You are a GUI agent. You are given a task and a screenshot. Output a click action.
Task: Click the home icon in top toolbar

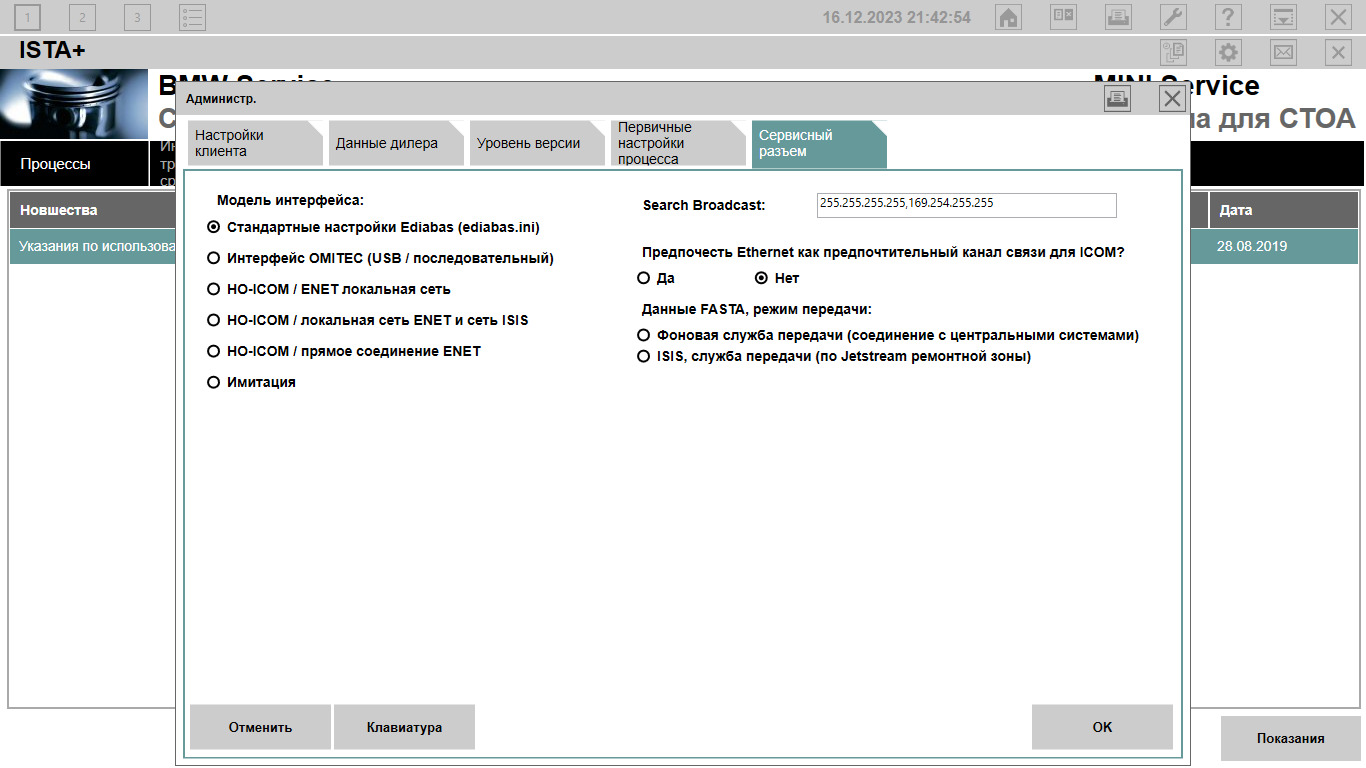[1009, 17]
